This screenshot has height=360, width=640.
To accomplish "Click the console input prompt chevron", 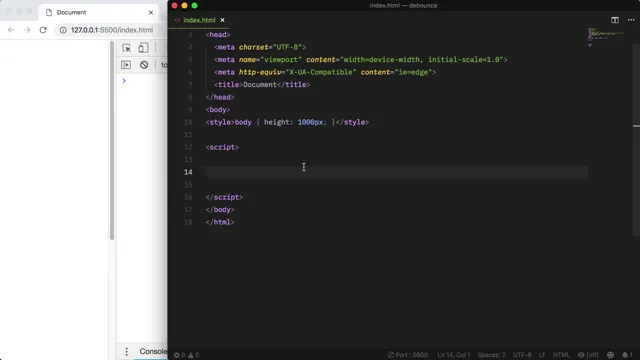I will click(x=124, y=81).
